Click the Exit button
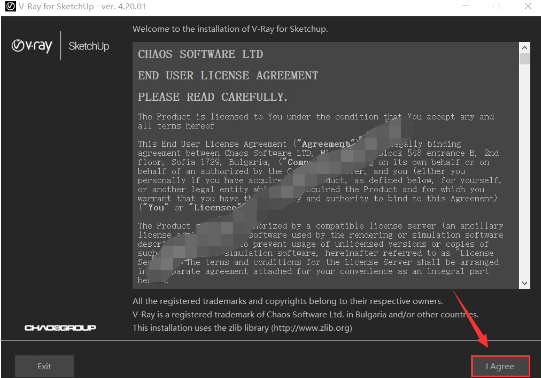Viewport: 541px width, 378px height. coord(44,366)
